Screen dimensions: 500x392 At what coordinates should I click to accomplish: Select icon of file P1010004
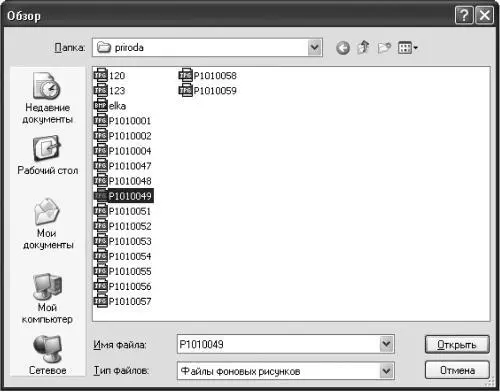click(101, 151)
